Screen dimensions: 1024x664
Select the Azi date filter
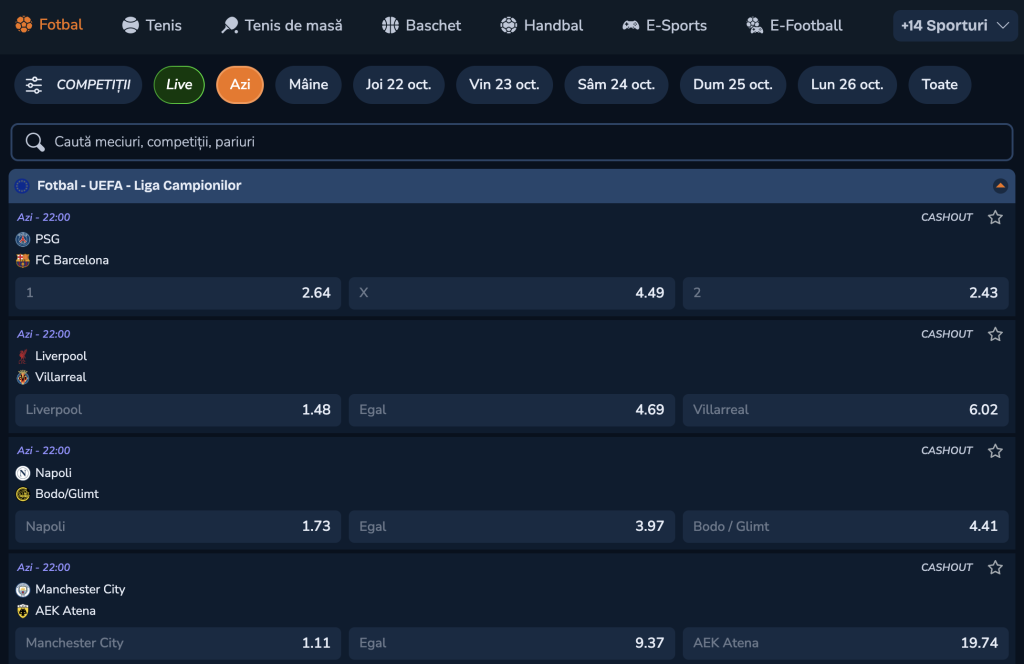pyautogui.click(x=240, y=85)
